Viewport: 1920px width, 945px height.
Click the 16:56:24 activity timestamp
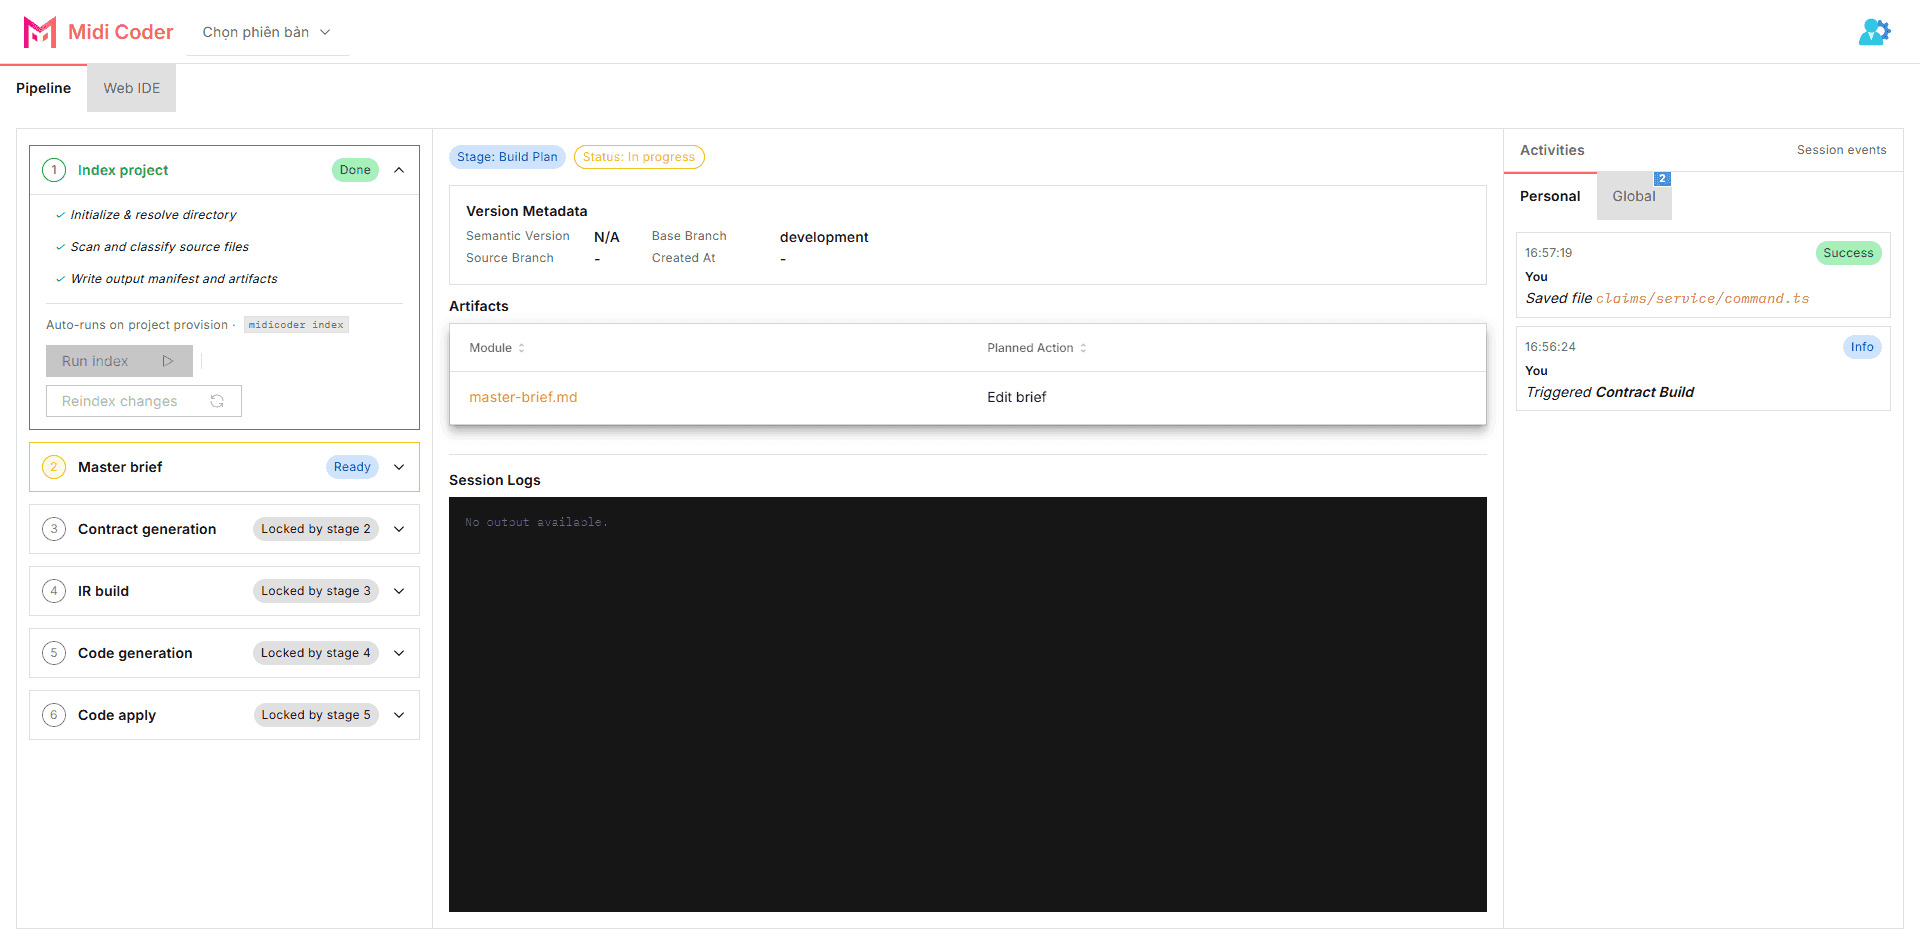coord(1550,347)
